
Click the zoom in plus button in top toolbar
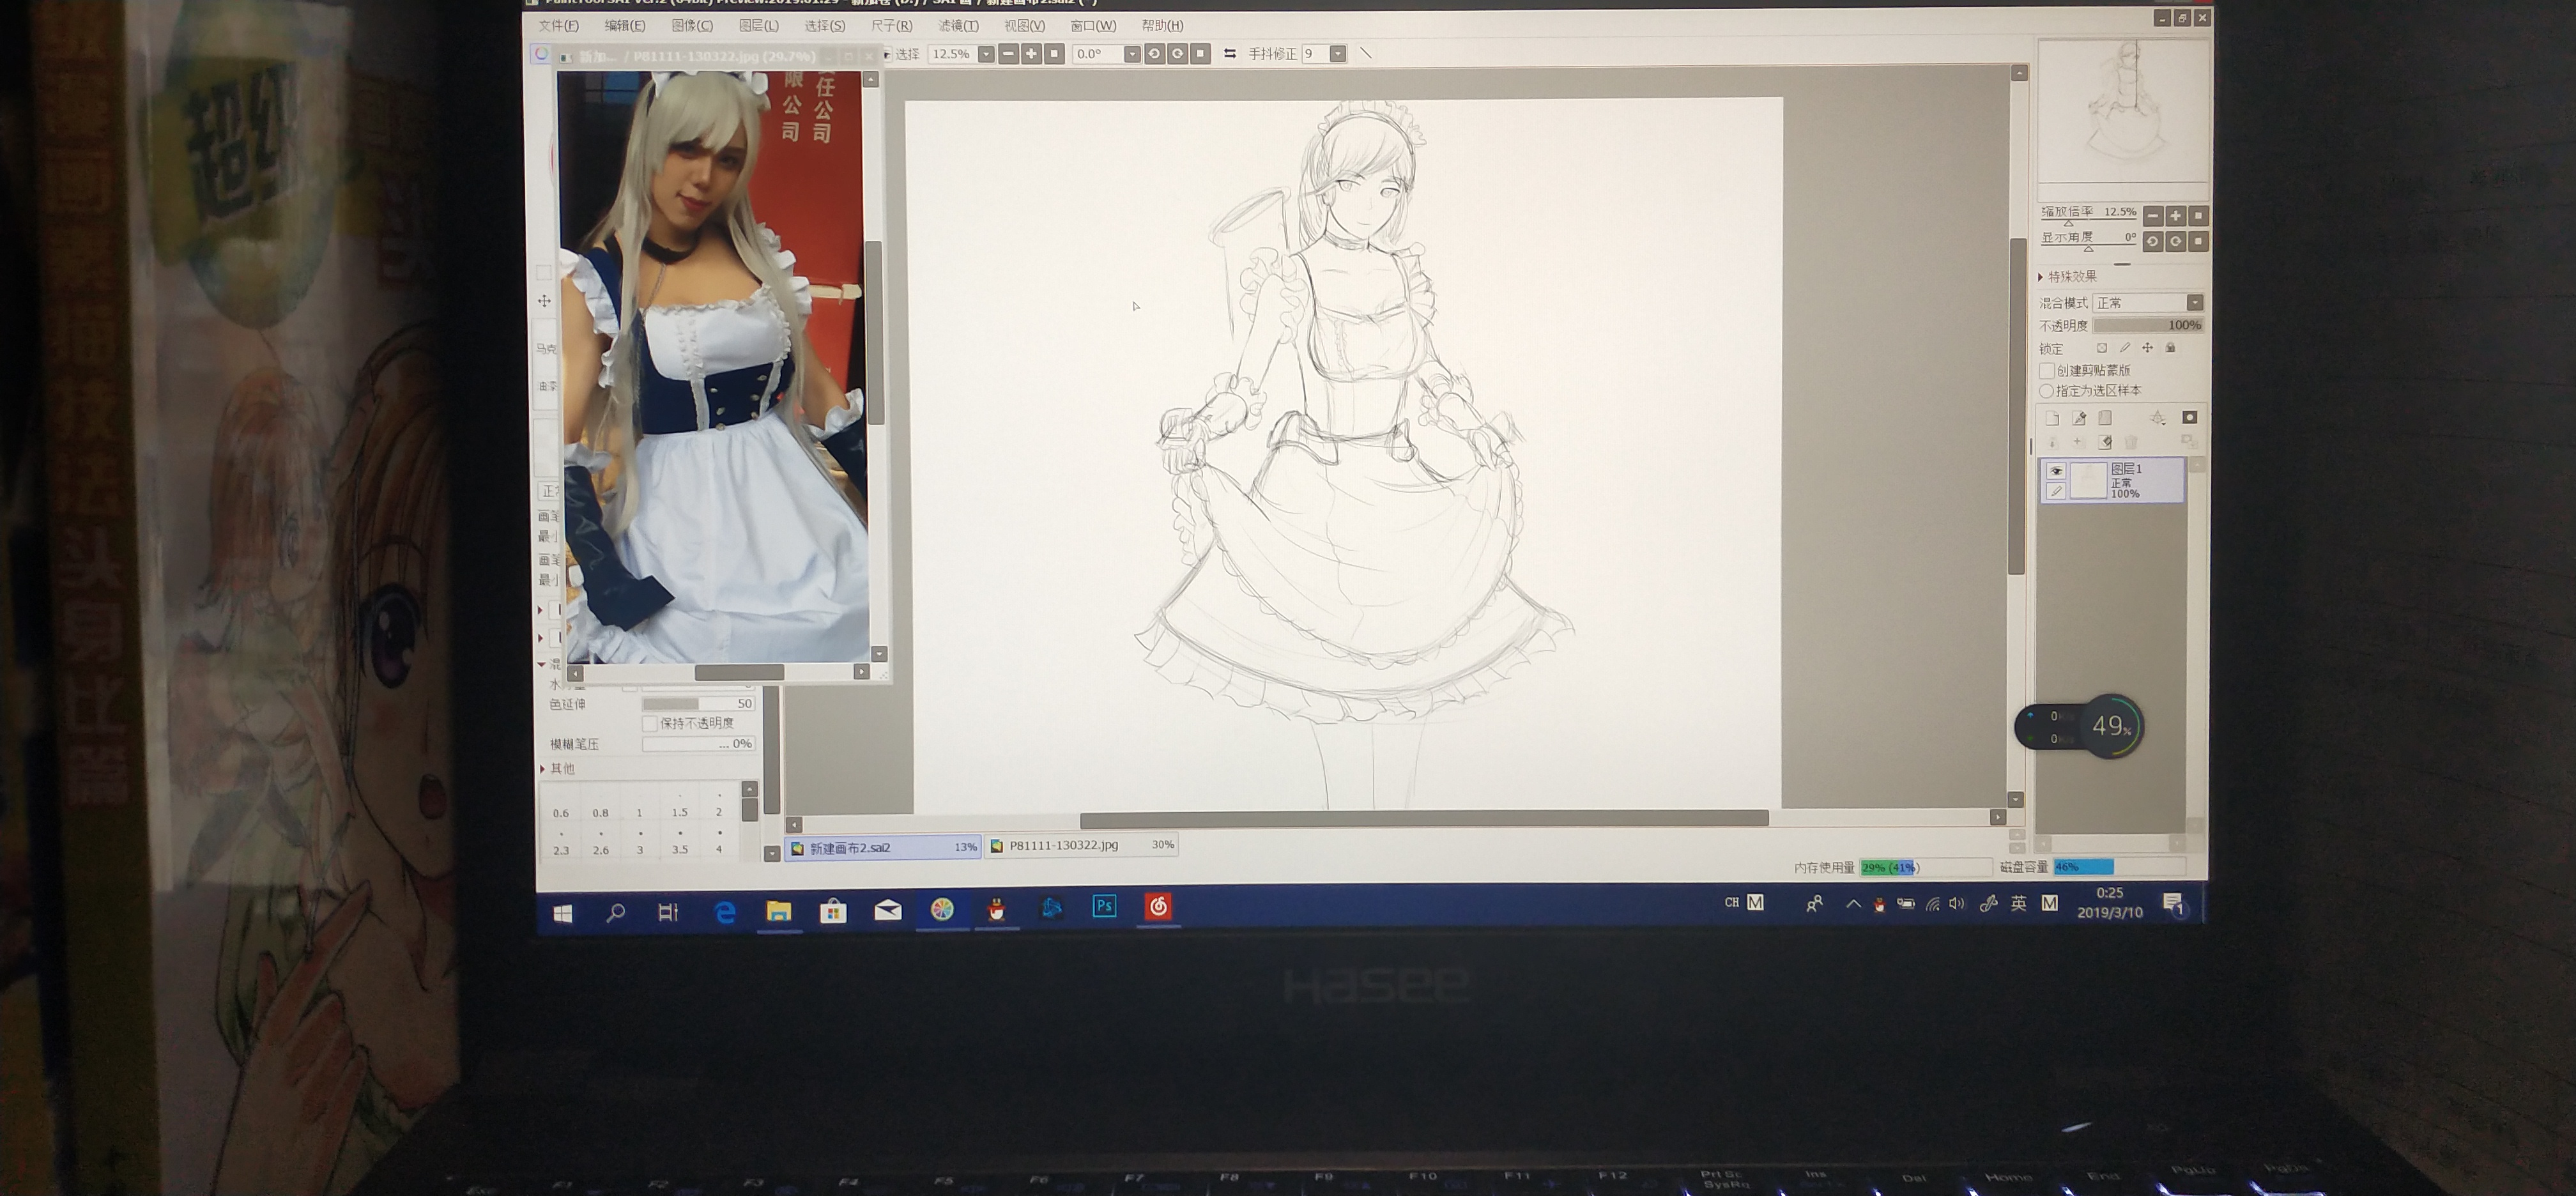(1031, 54)
